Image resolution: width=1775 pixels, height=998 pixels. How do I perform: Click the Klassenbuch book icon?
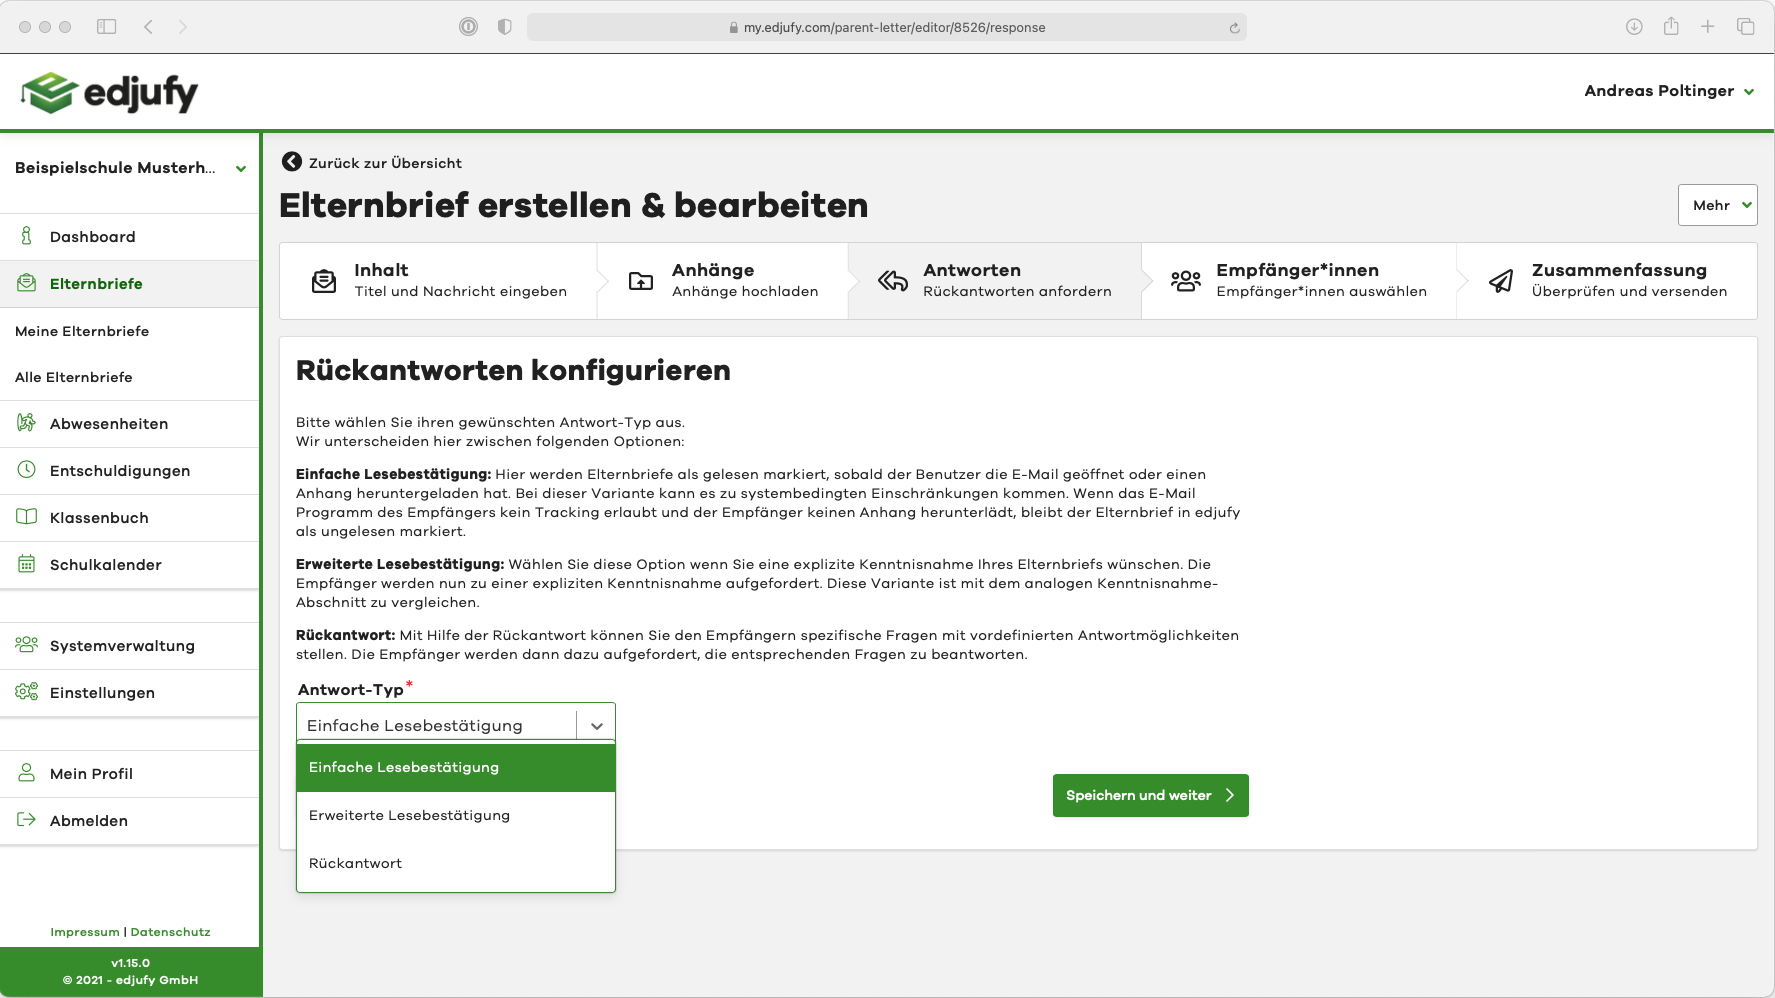point(27,517)
